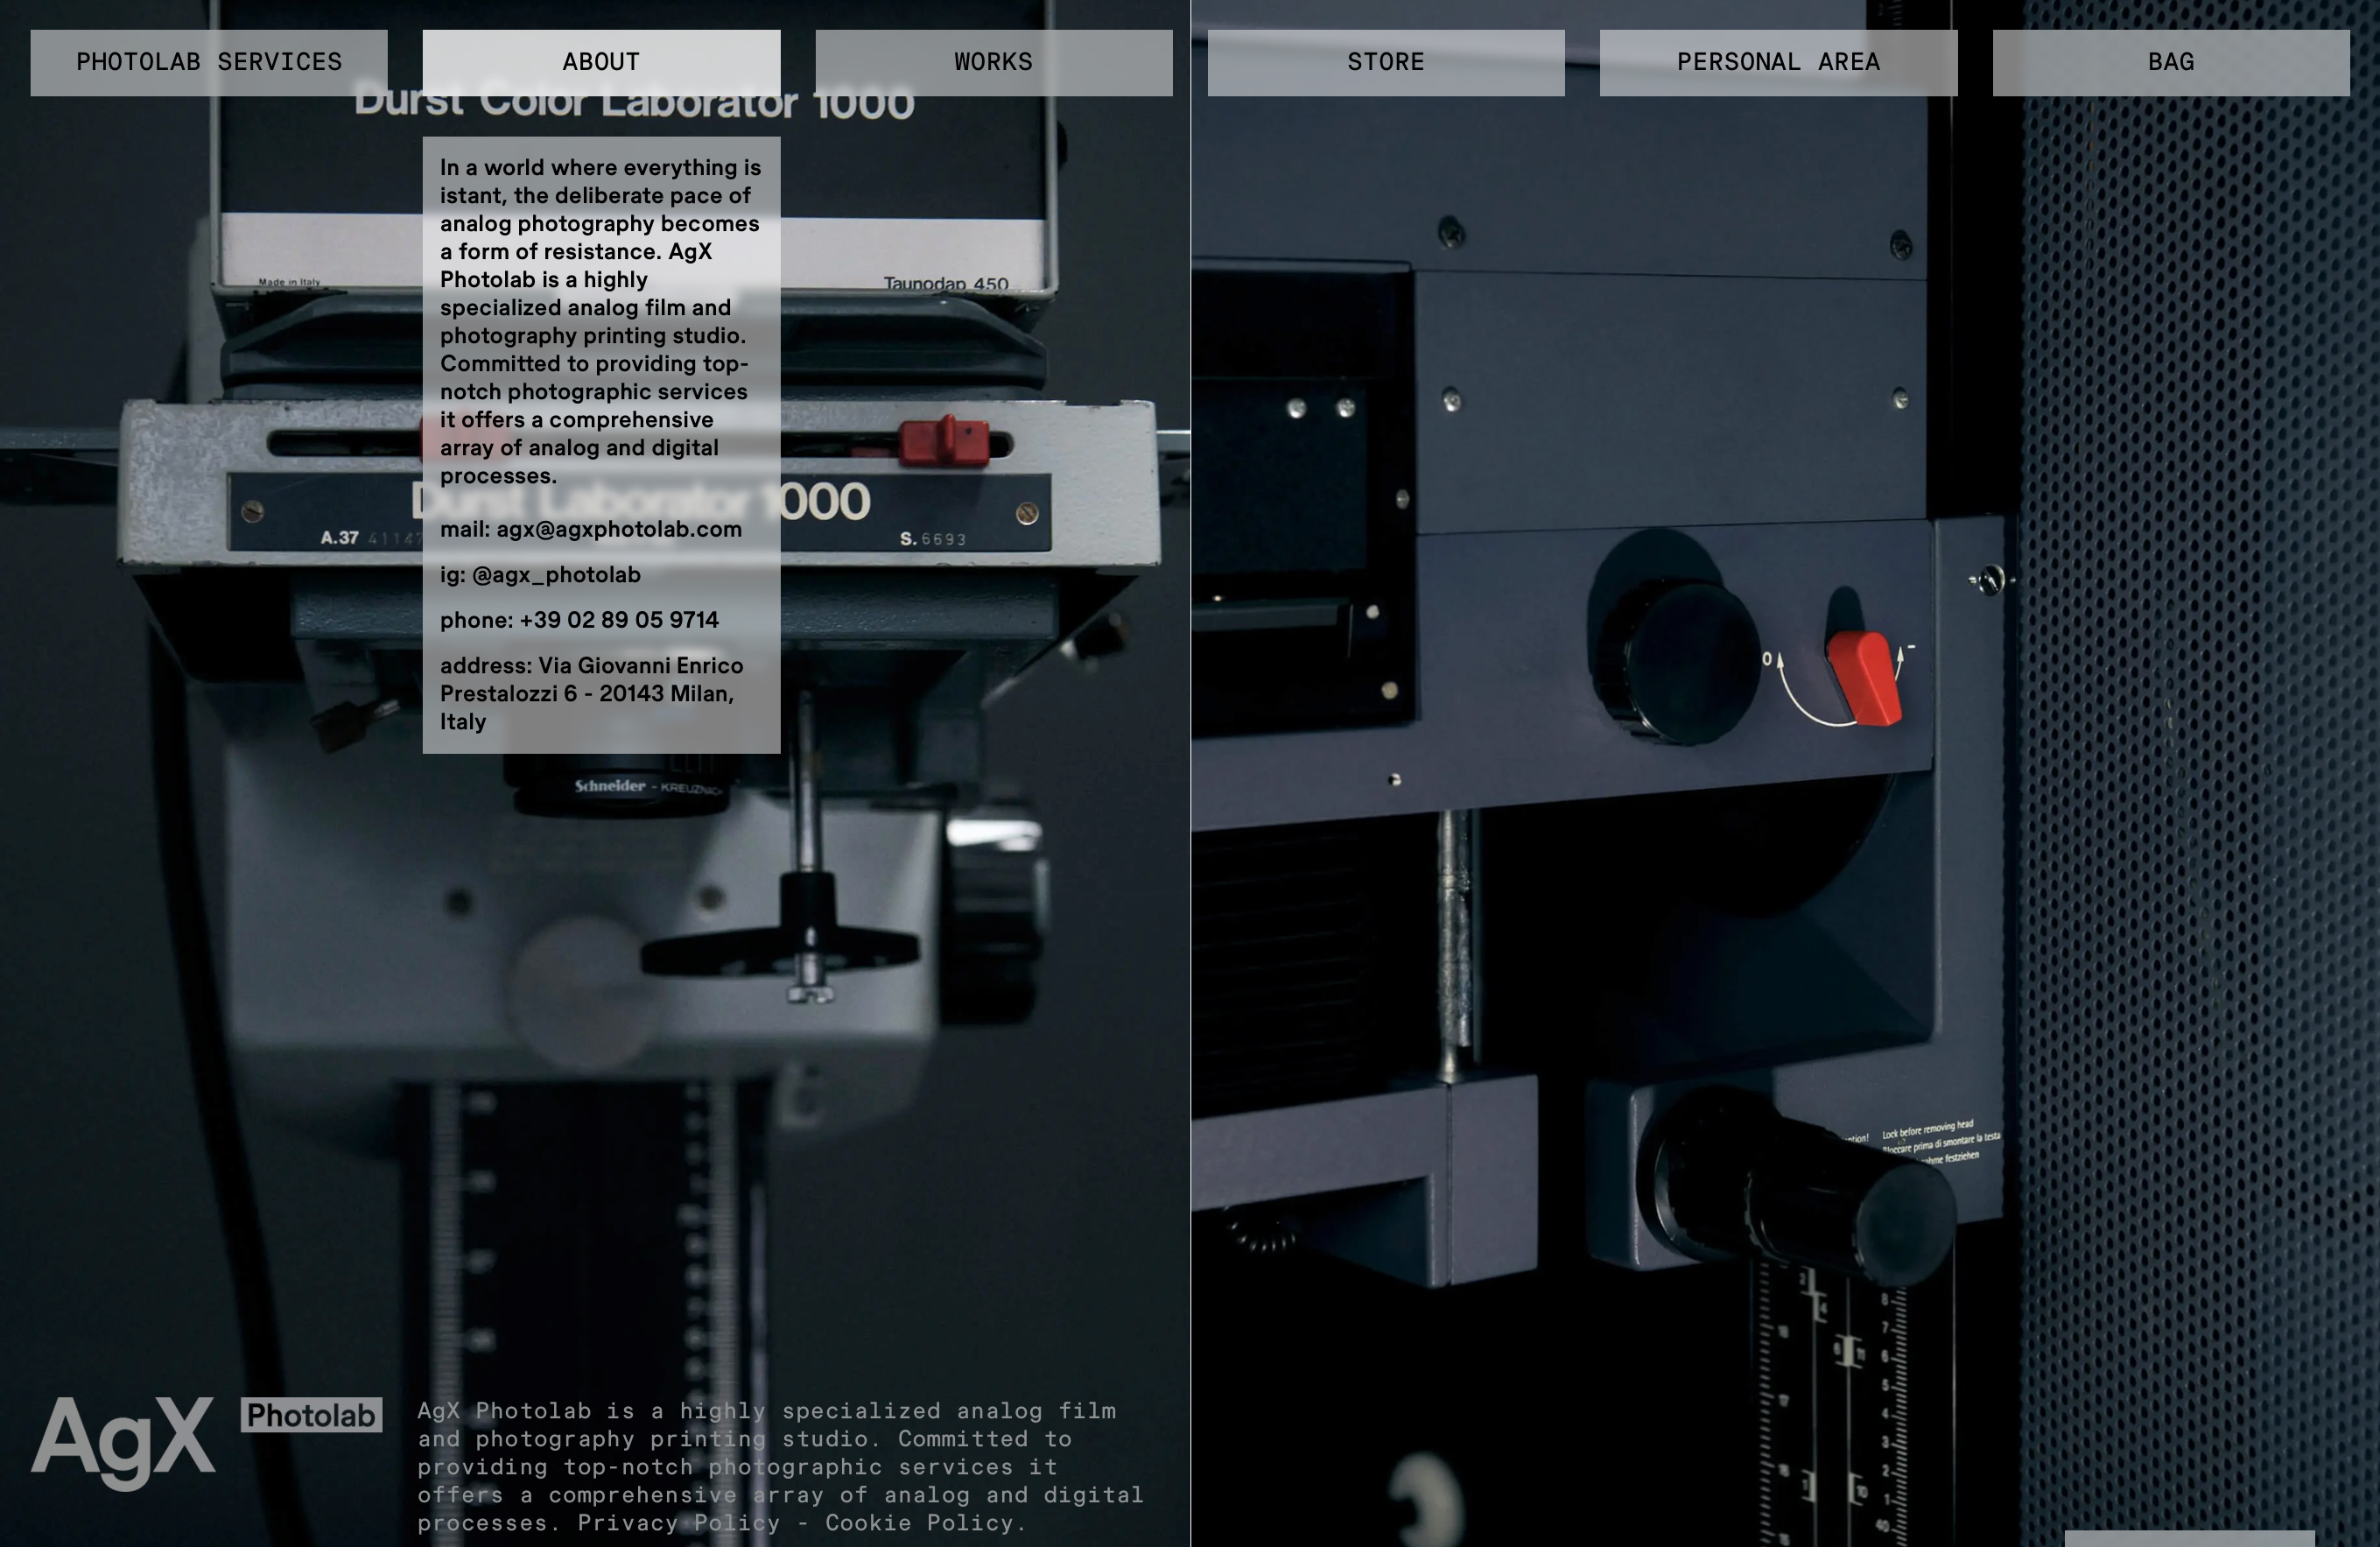The width and height of the screenshot is (2380, 1547).
Task: Close the About dropdown panel
Action: point(601,62)
